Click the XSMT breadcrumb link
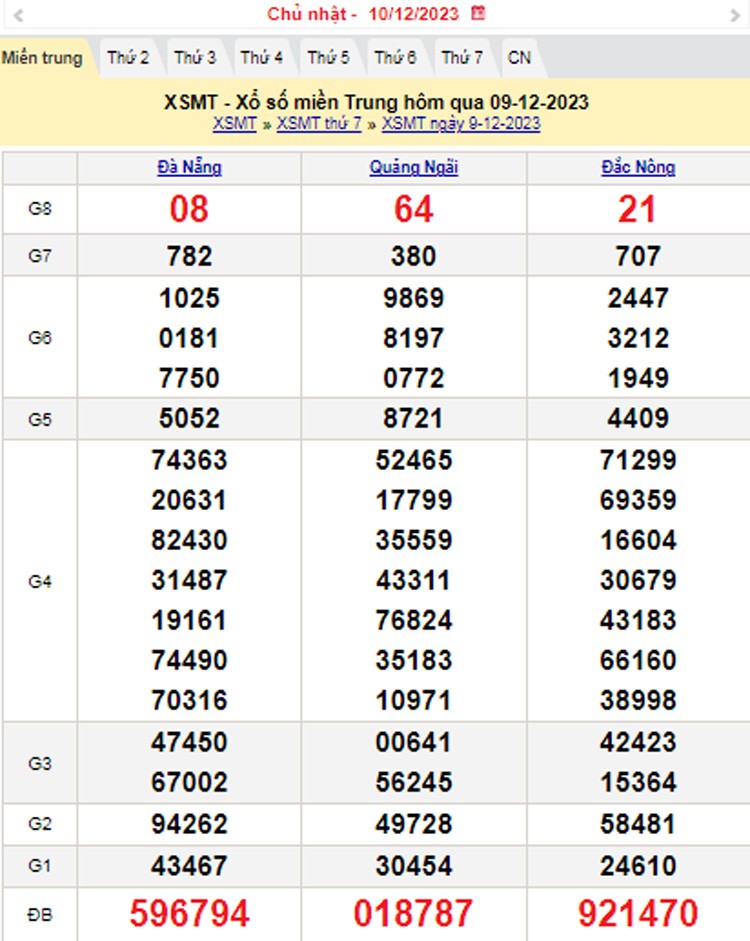This screenshot has height=941, width=750. click(234, 124)
